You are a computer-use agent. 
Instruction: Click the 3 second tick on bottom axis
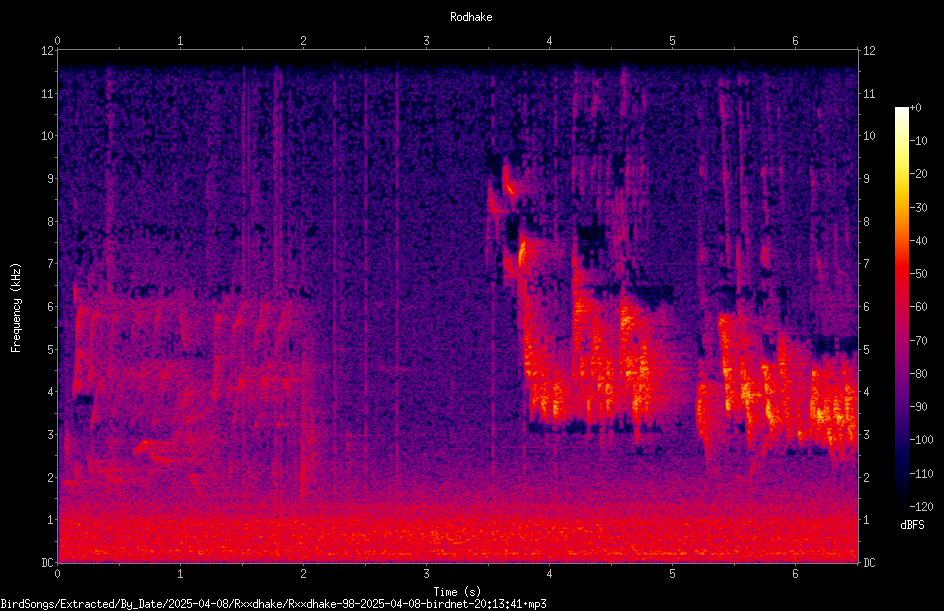coord(426,574)
